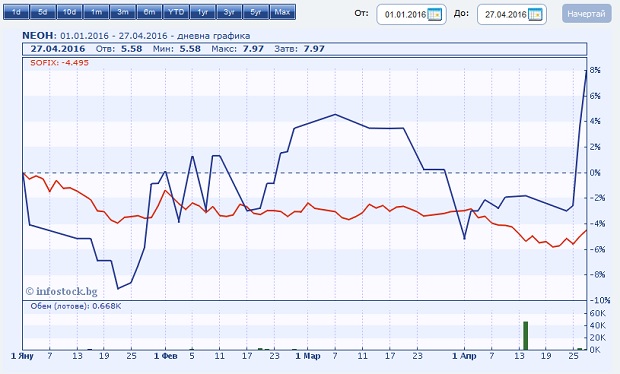Click the Отв: 5.58 opening value
This screenshot has width=620, height=374.
click(119, 49)
